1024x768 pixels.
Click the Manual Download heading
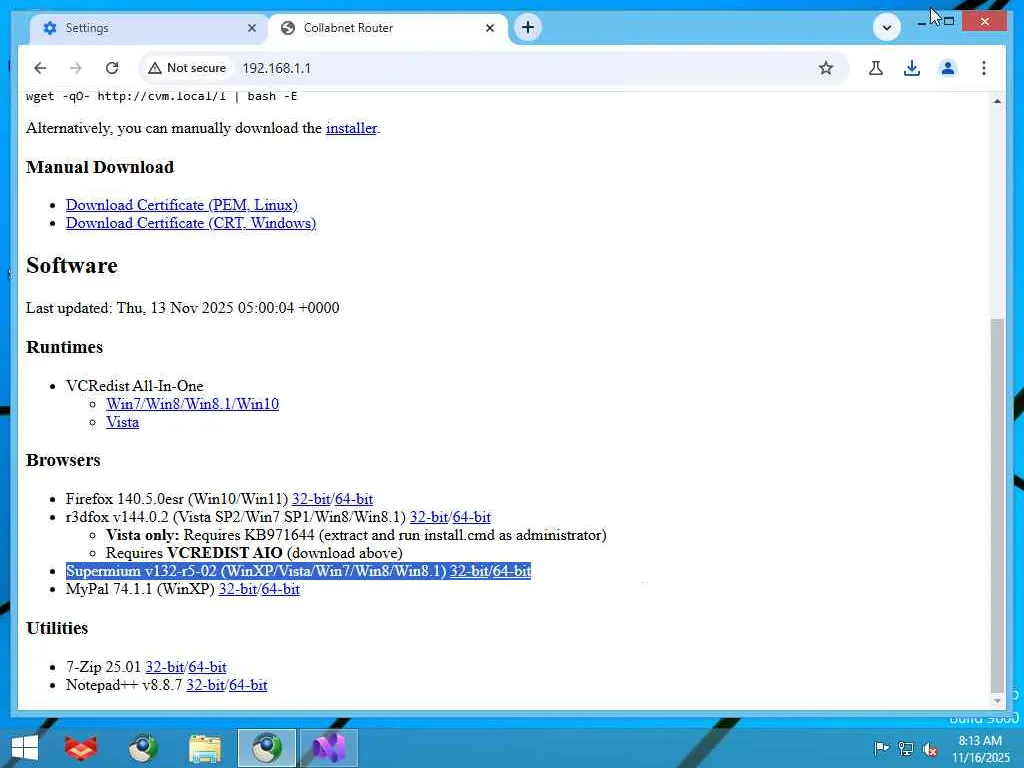click(x=100, y=167)
